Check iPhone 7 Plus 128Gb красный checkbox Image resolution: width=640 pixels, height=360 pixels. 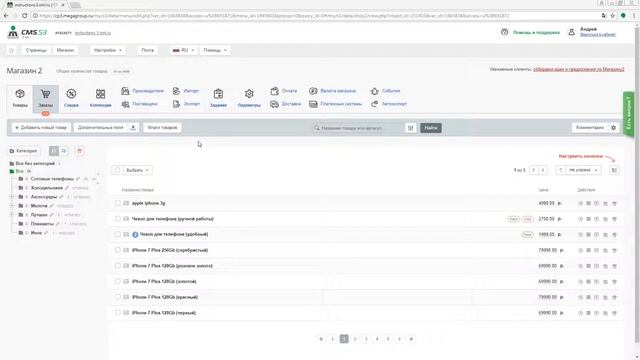tap(118, 297)
